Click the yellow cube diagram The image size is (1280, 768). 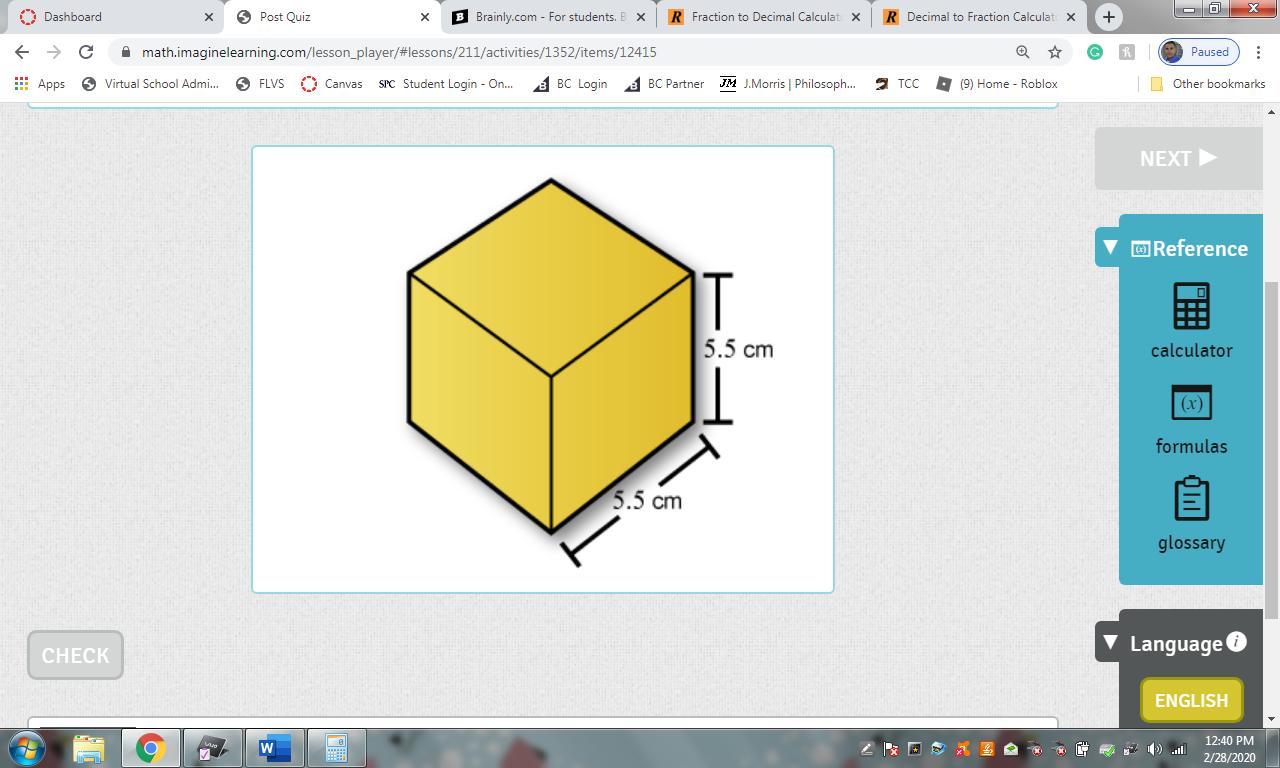click(550, 356)
